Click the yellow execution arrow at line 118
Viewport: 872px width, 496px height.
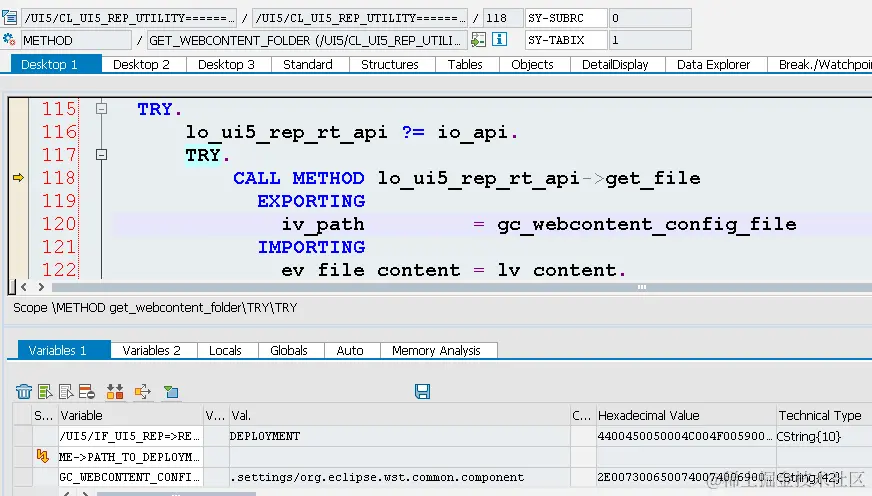[18, 177]
